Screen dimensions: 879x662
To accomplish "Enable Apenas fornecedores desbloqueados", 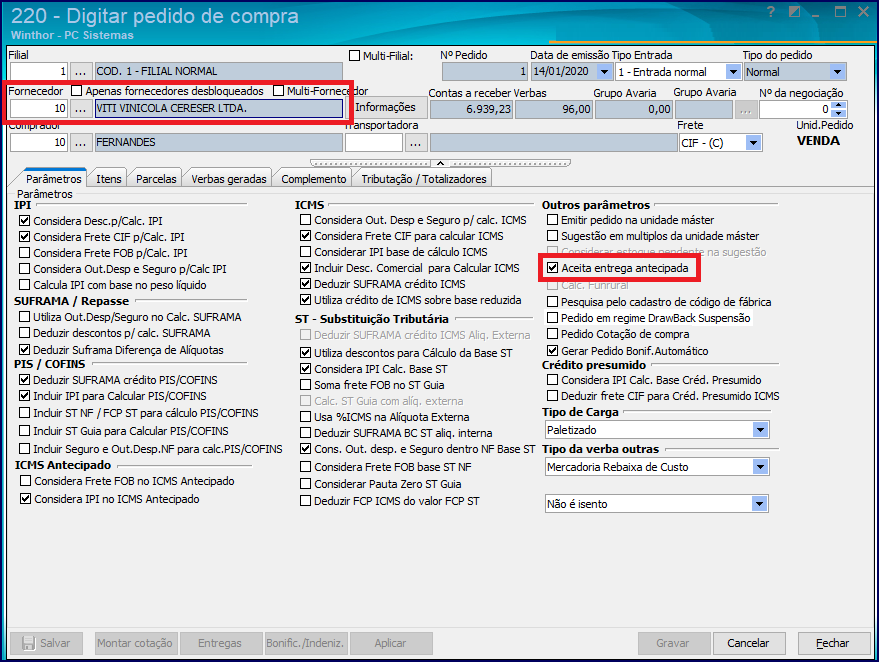I will 77,90.
